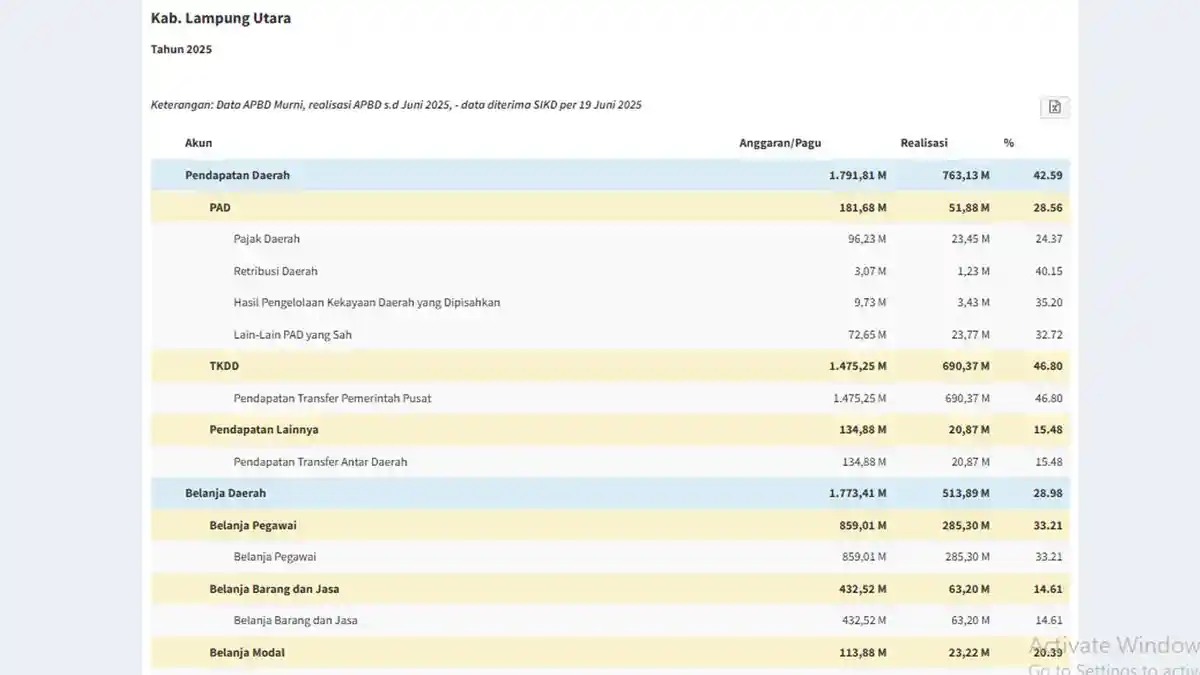Screen dimensions: 1200x675
Task: Click the Keterangan data note text
Action: (x=396, y=104)
